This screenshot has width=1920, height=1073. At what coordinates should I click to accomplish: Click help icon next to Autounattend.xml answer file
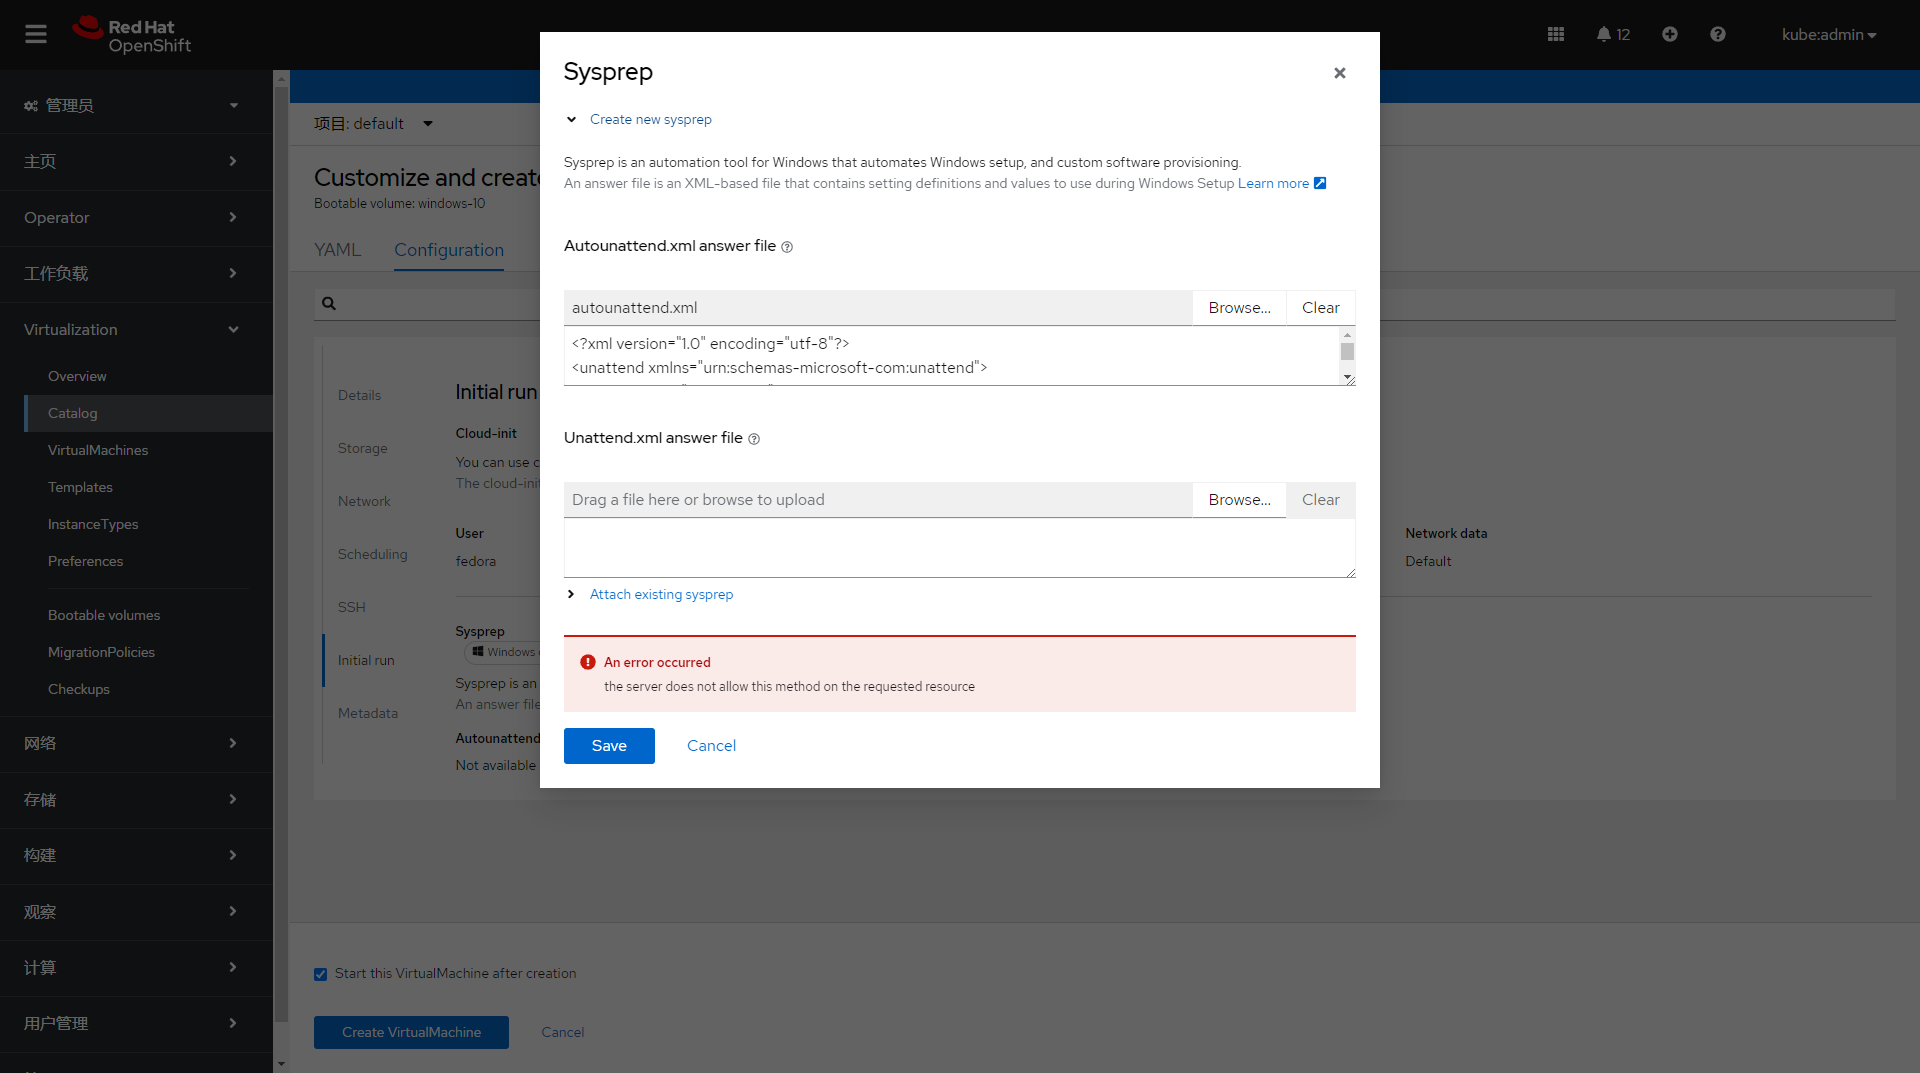787,247
